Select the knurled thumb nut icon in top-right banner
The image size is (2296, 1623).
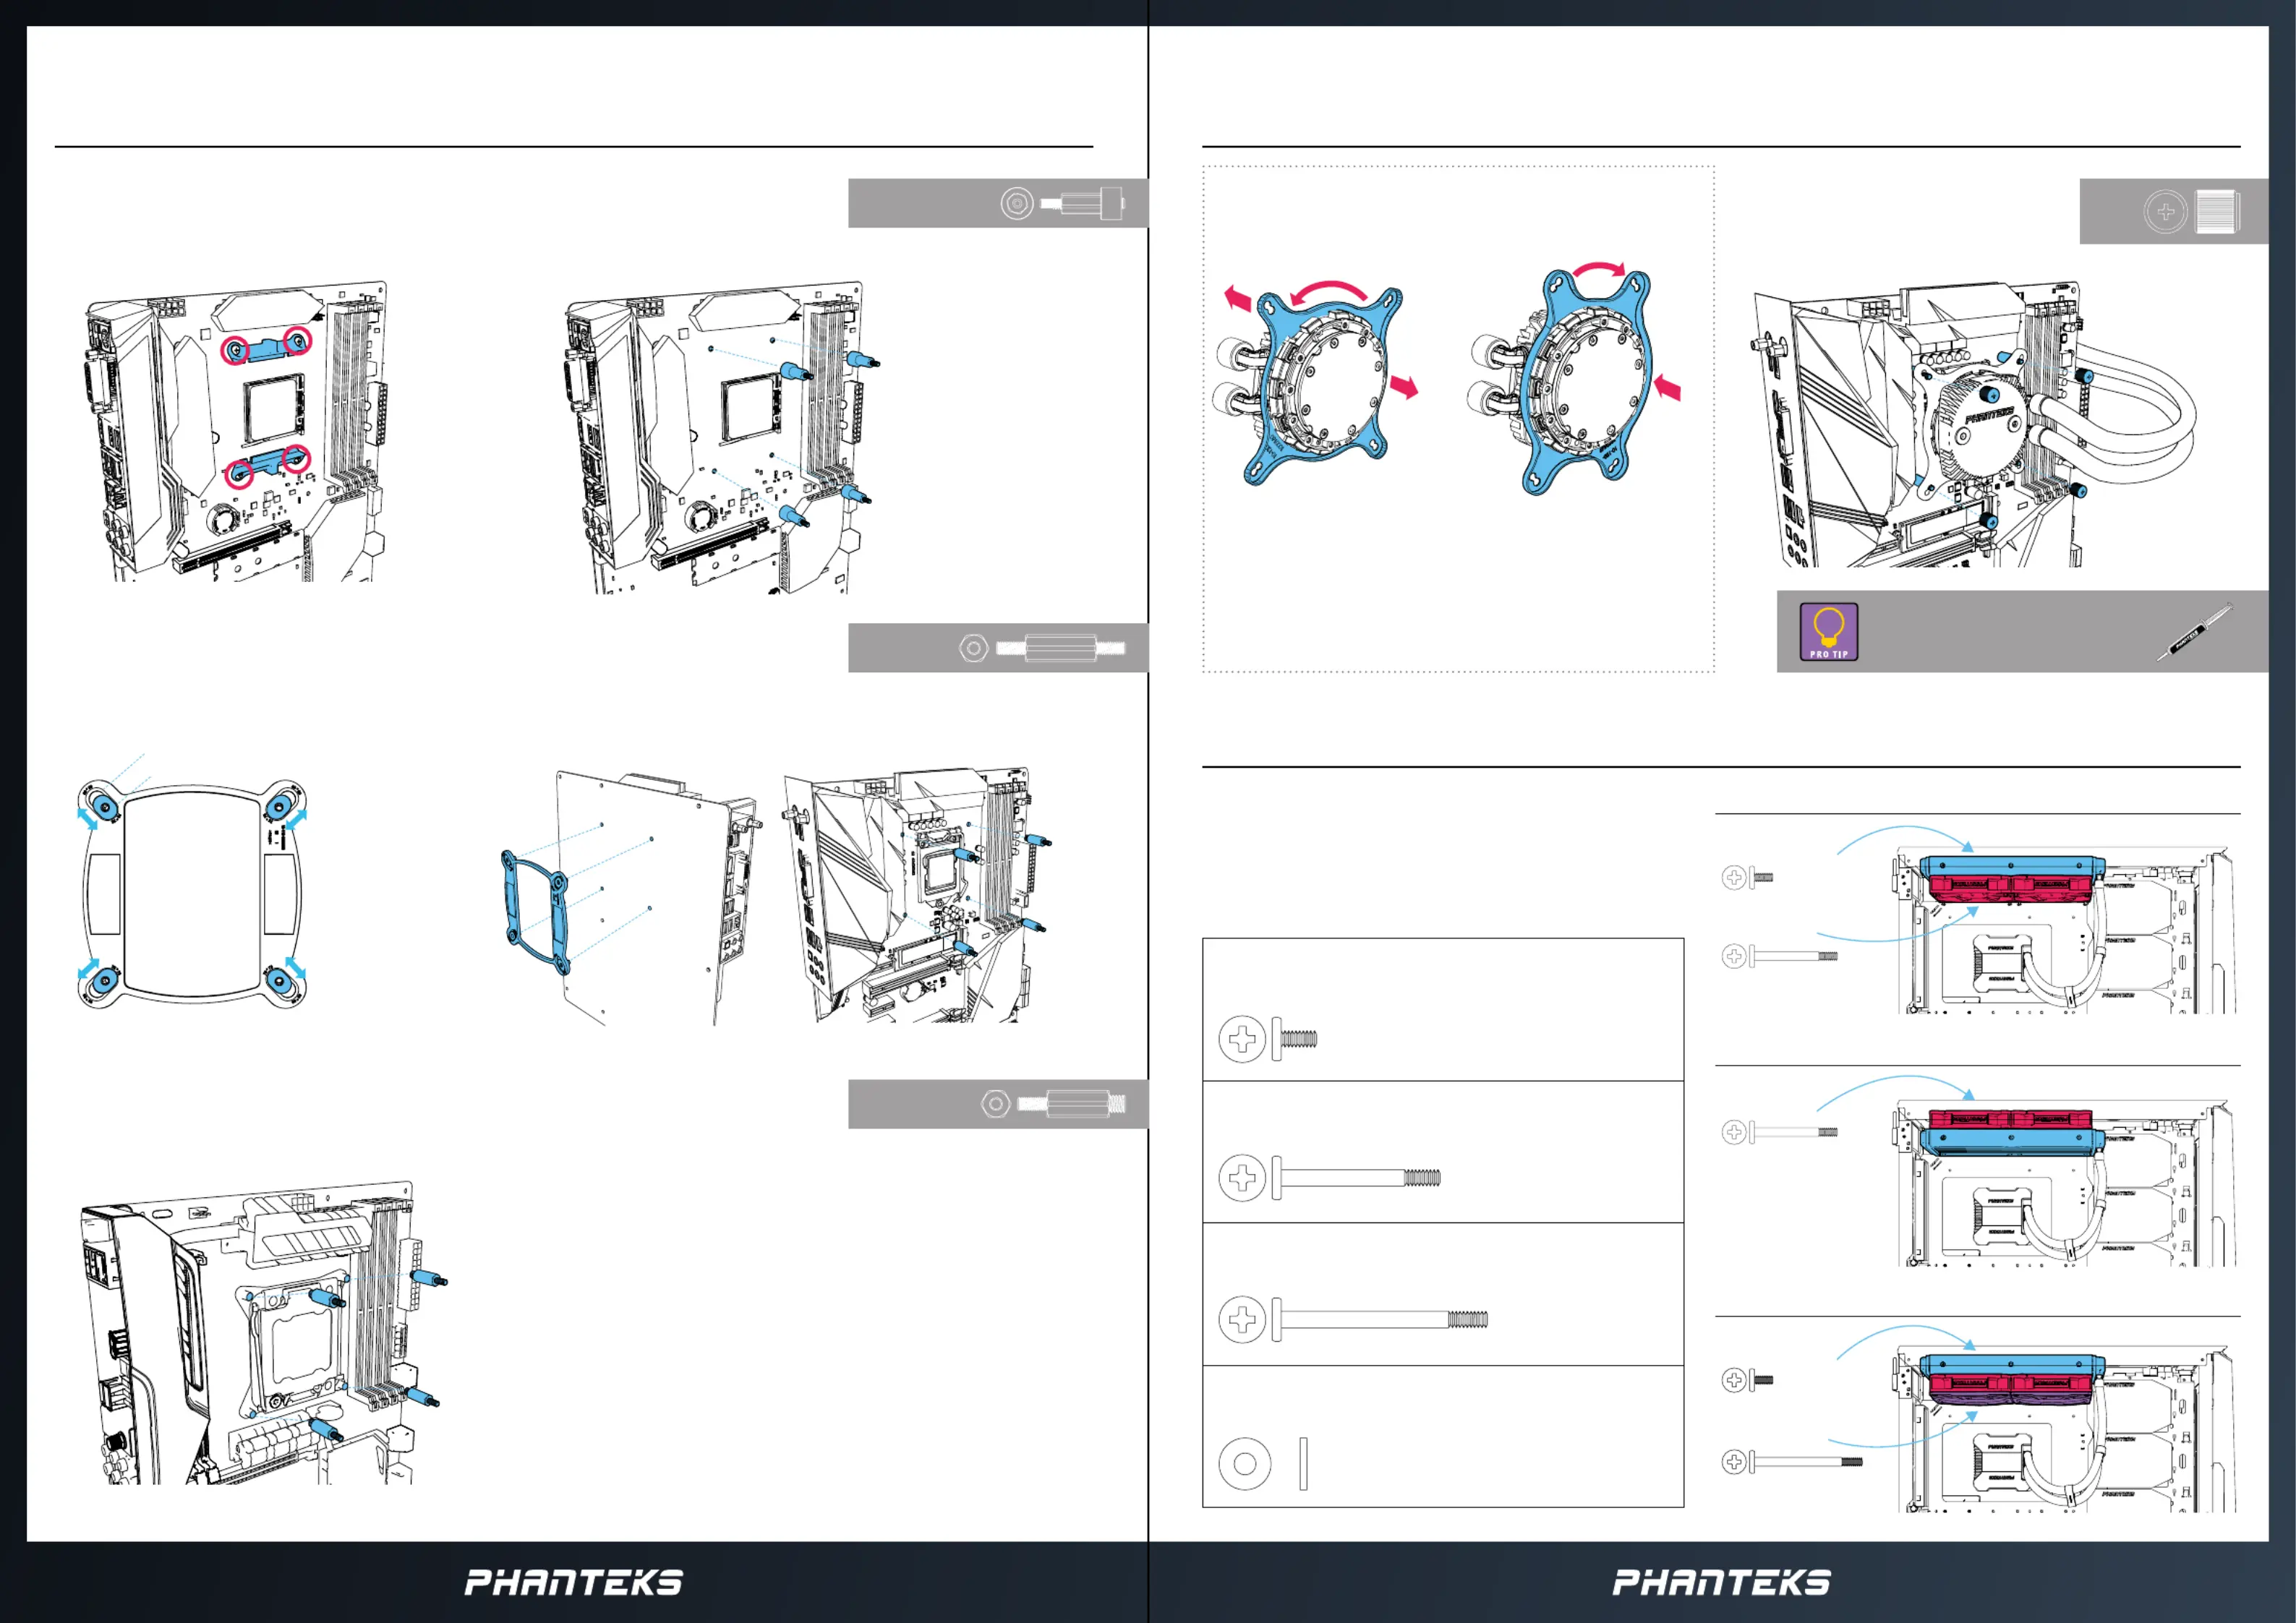(x=2192, y=212)
